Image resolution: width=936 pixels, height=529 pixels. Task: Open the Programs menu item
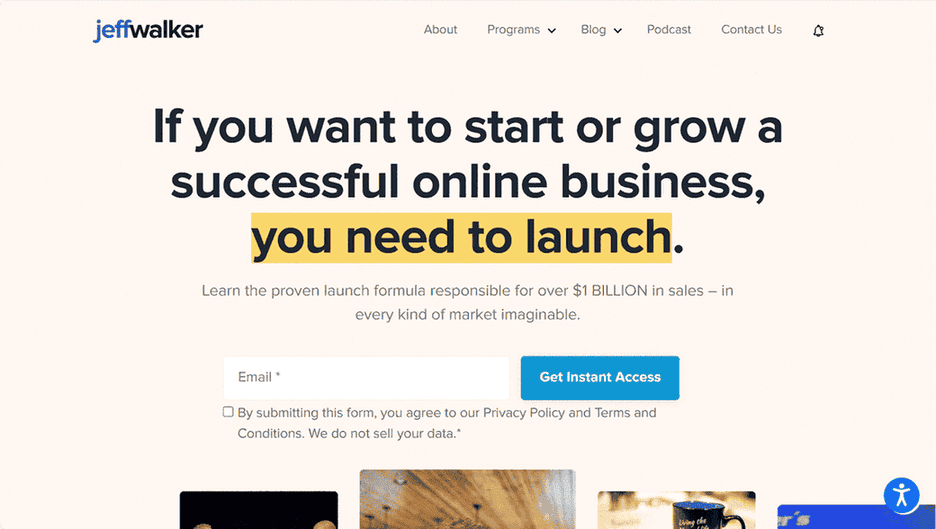click(513, 29)
